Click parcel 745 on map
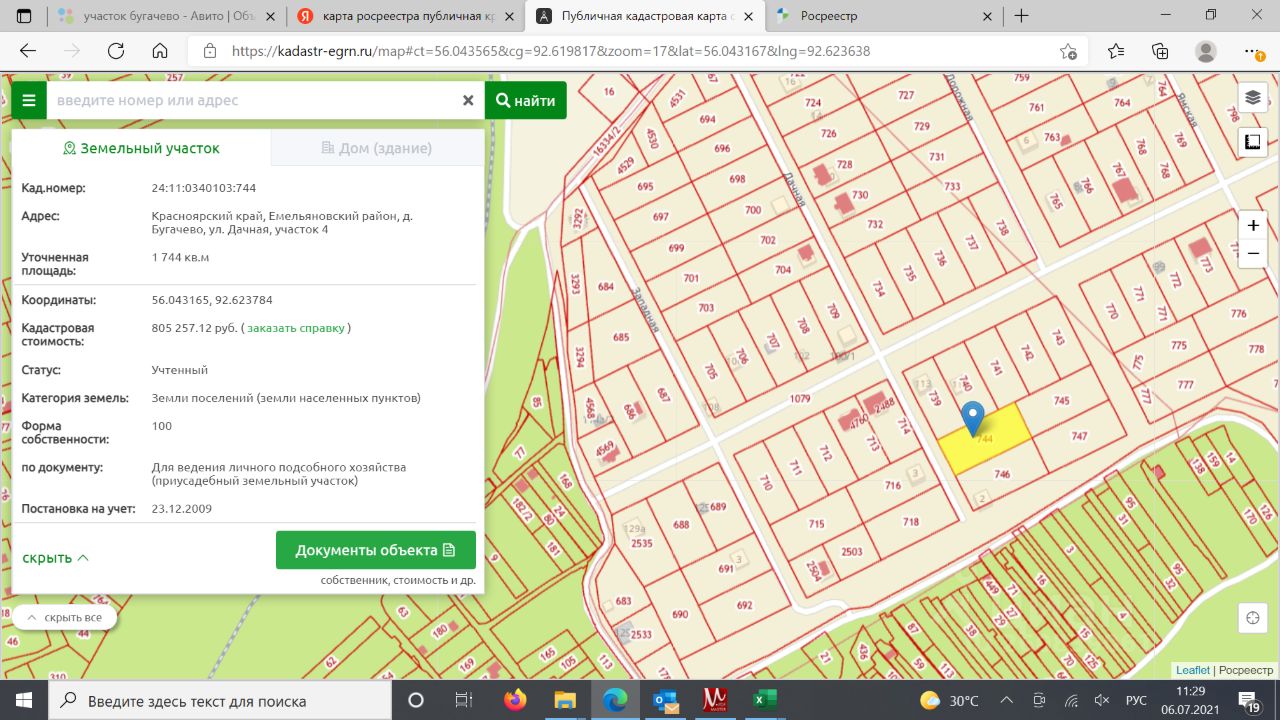This screenshot has height=720, width=1280. pyautogui.click(x=1062, y=400)
